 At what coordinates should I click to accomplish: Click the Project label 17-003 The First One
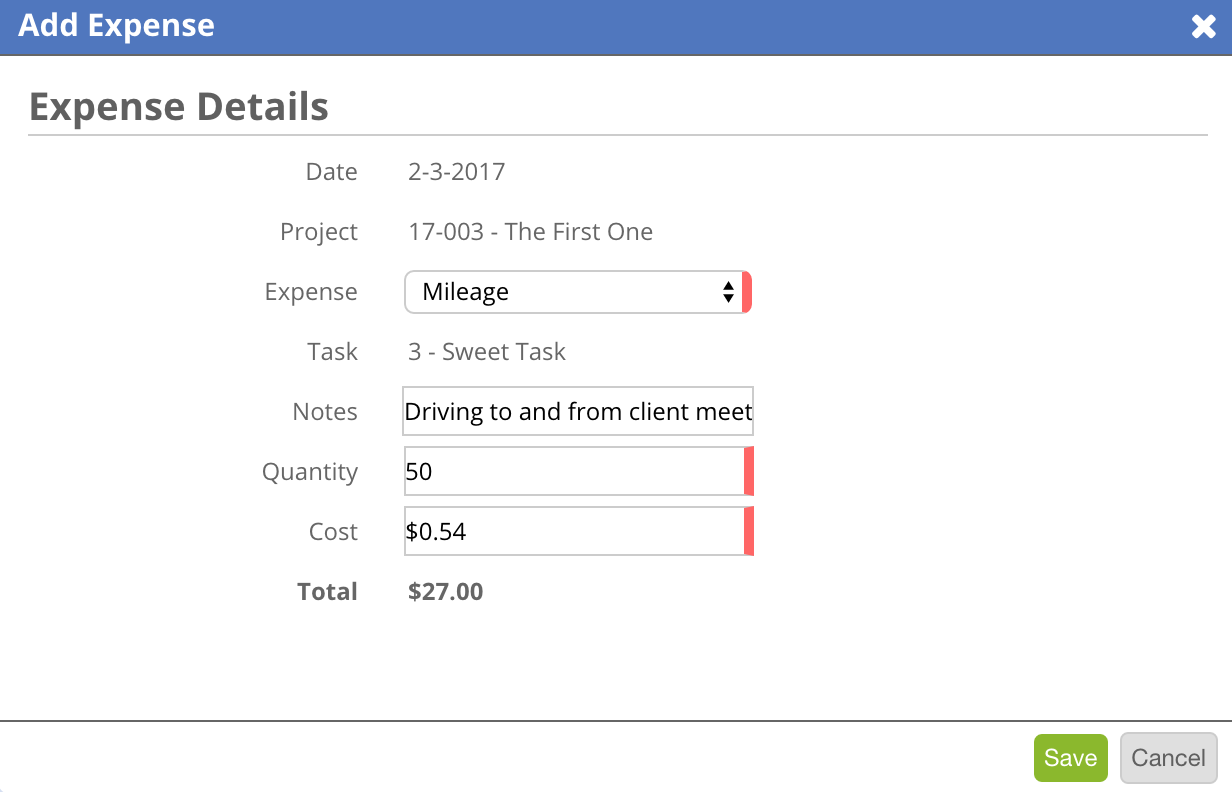coord(527,231)
